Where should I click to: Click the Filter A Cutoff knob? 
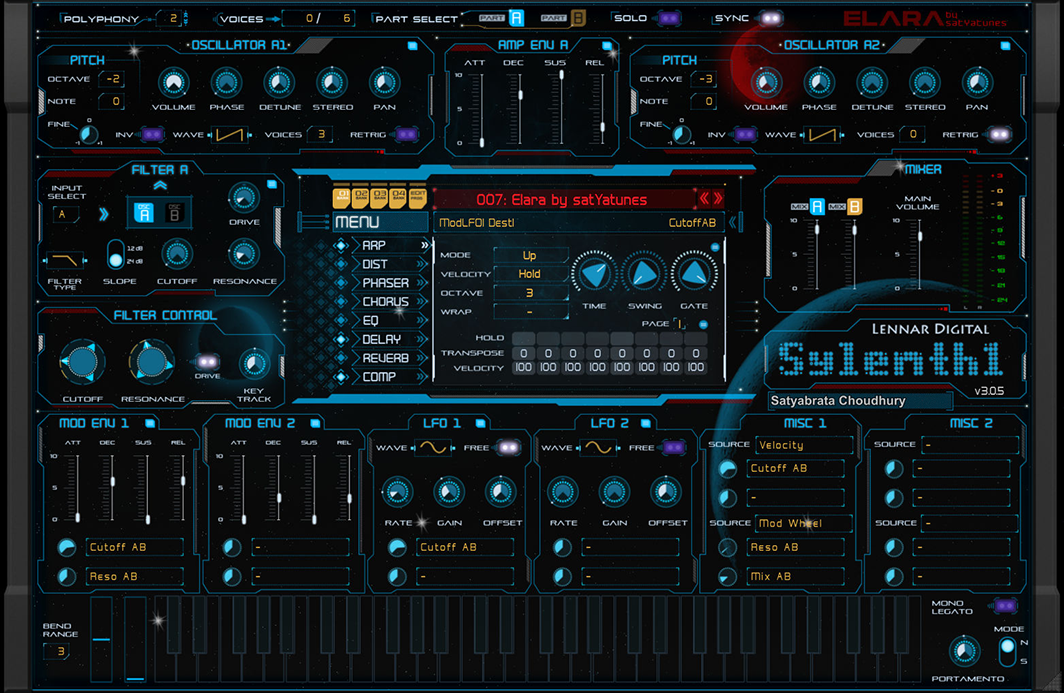tap(176, 255)
